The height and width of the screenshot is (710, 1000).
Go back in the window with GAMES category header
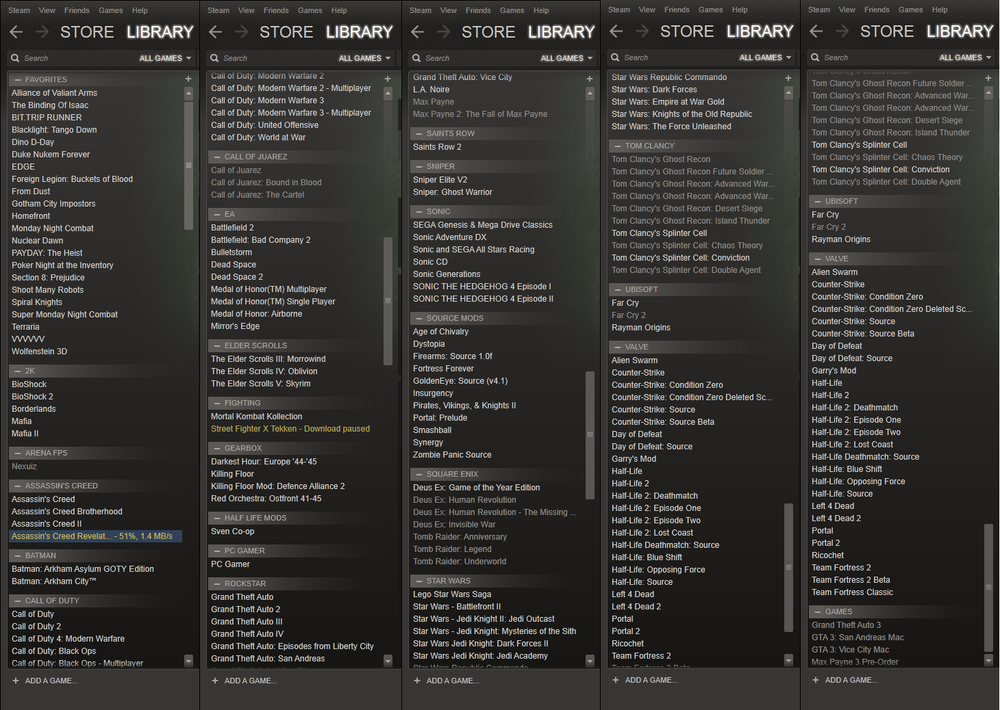point(816,31)
